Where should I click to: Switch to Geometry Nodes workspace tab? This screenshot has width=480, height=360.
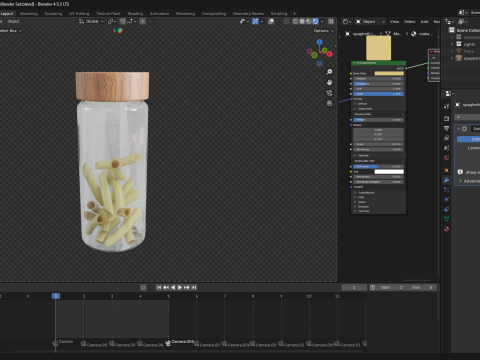248,14
